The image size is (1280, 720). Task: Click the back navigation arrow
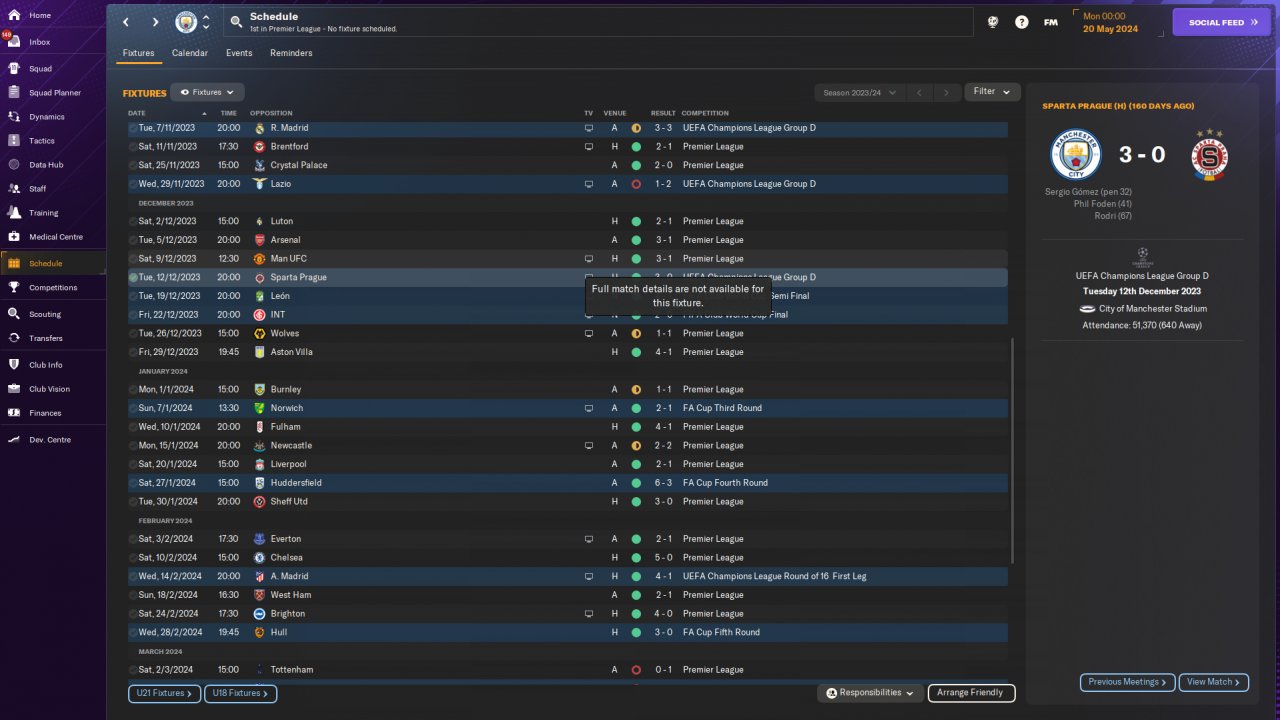pos(126,22)
